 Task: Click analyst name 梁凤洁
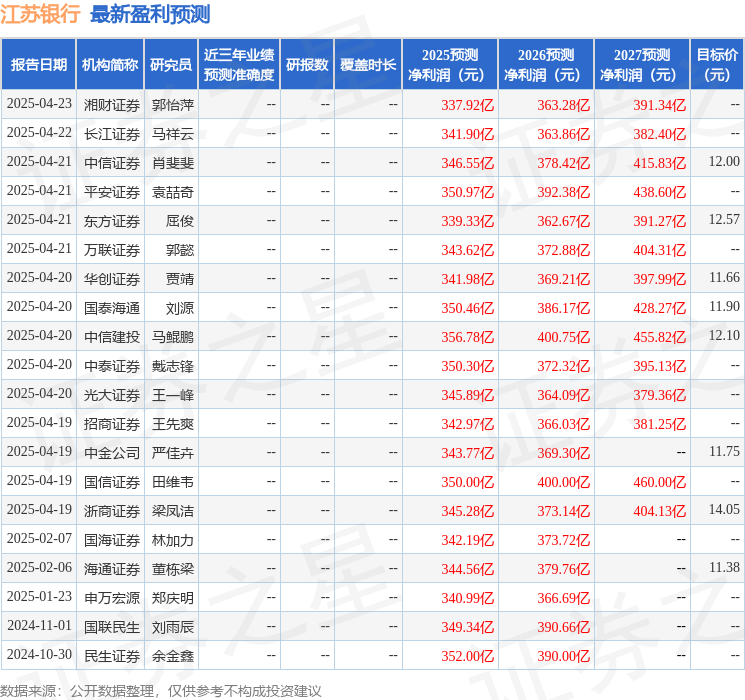[x=172, y=511]
